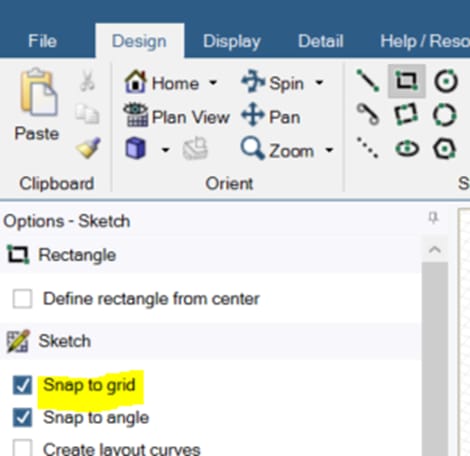Select the Pan tool icon
Image resolution: width=470 pixels, height=456 pixels.
253,114
